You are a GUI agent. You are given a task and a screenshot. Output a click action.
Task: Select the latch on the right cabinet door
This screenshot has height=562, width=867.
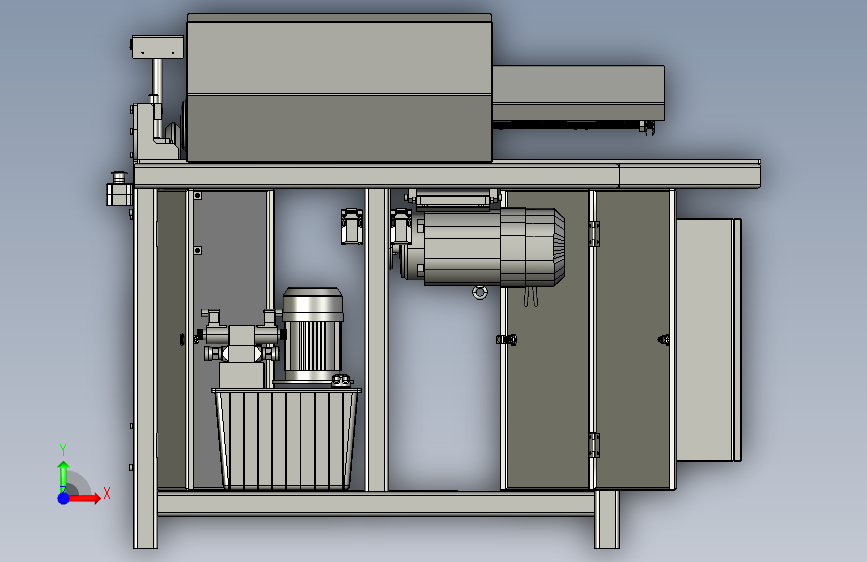(x=664, y=340)
